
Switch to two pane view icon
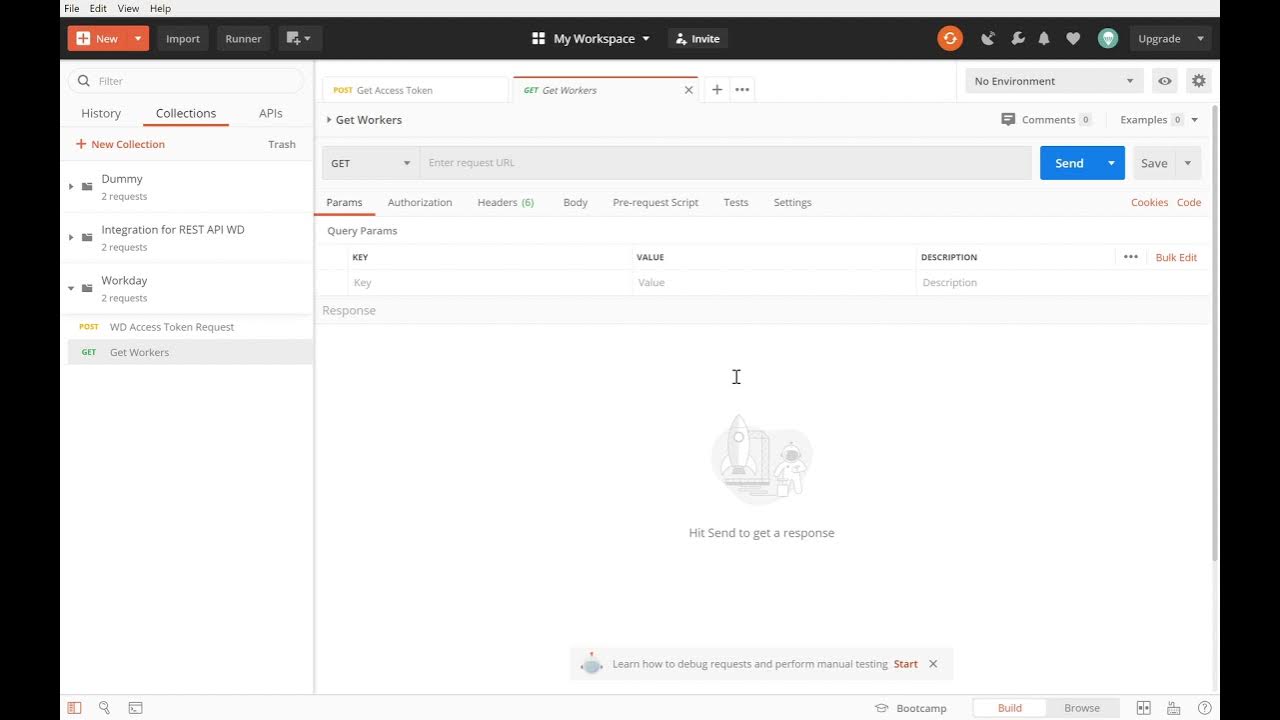(1144, 708)
